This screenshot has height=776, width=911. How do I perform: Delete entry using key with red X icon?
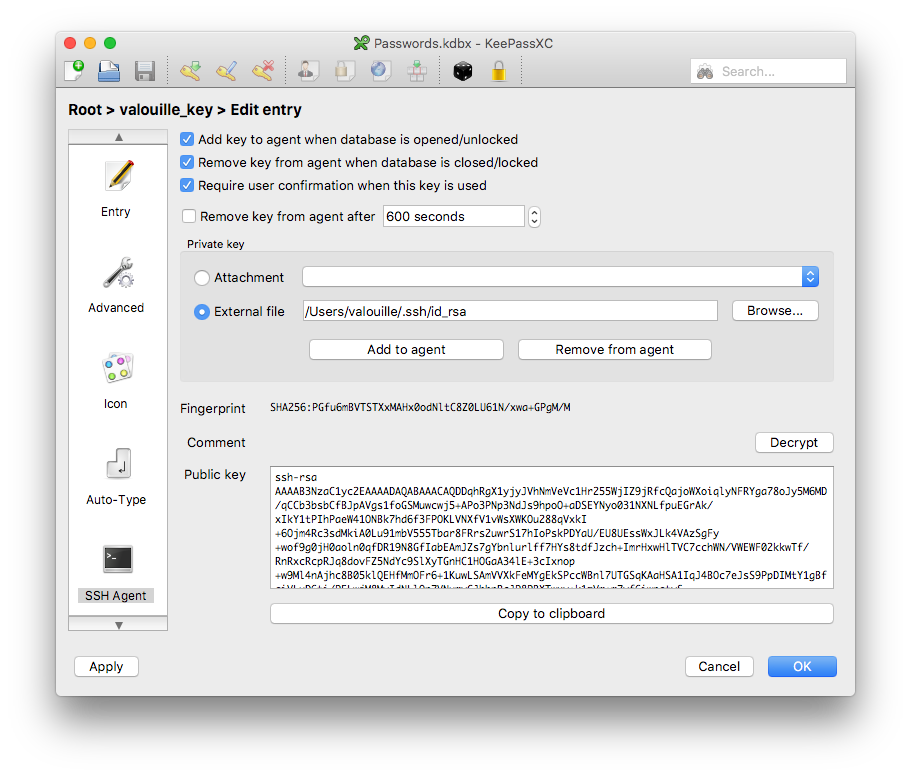[263, 71]
